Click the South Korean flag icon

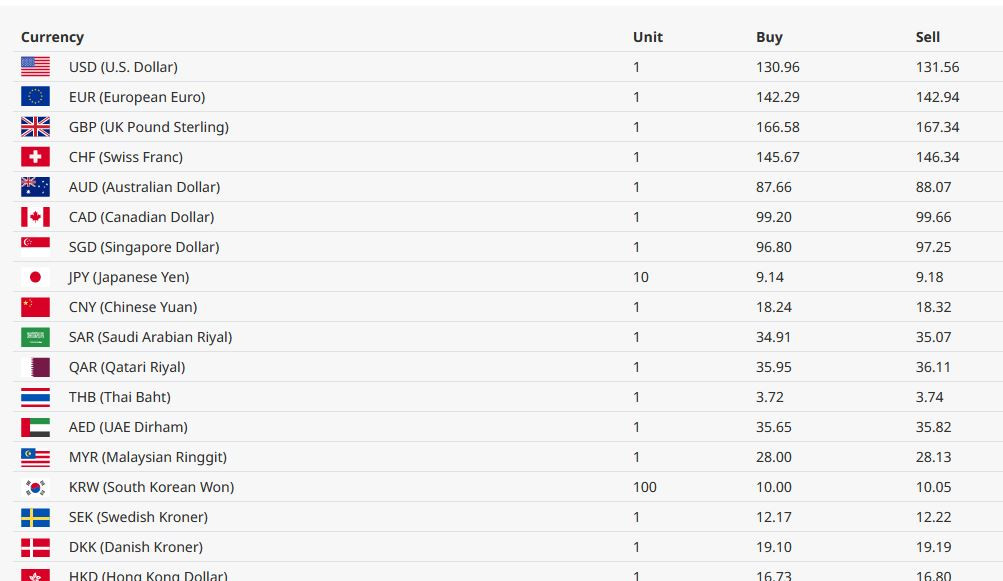click(35, 488)
